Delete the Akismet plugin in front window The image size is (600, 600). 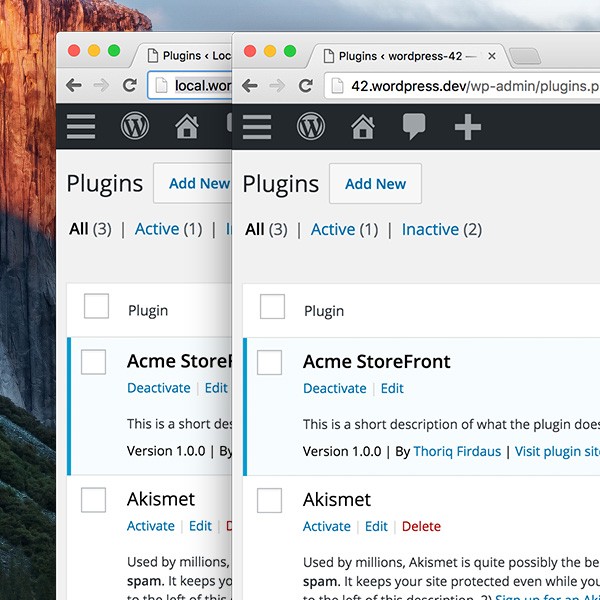421,527
